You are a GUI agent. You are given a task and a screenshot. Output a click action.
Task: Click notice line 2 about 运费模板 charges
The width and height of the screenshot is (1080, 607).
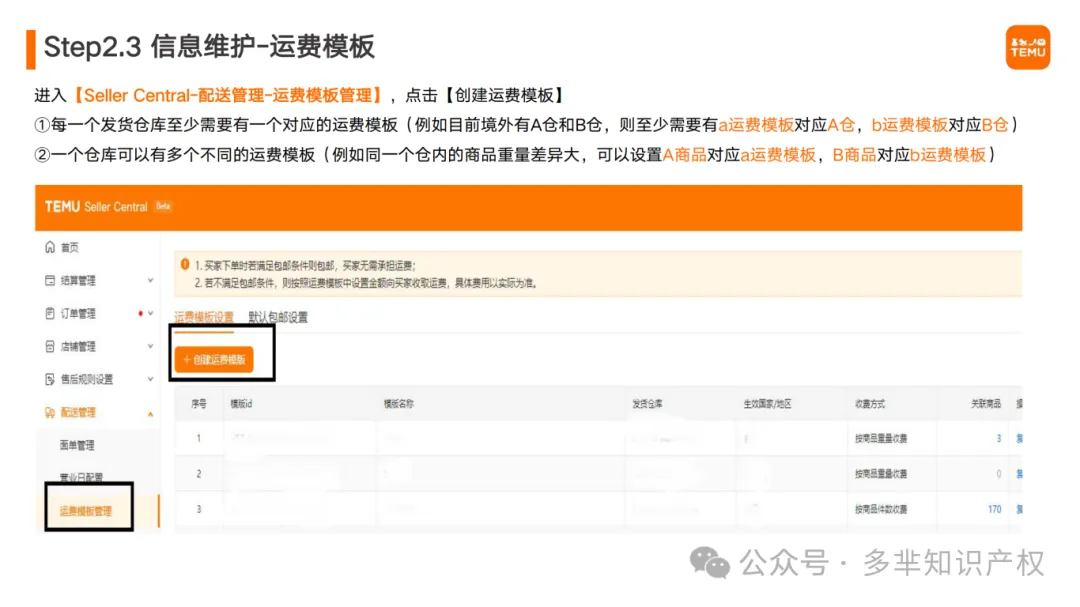[x=366, y=283]
